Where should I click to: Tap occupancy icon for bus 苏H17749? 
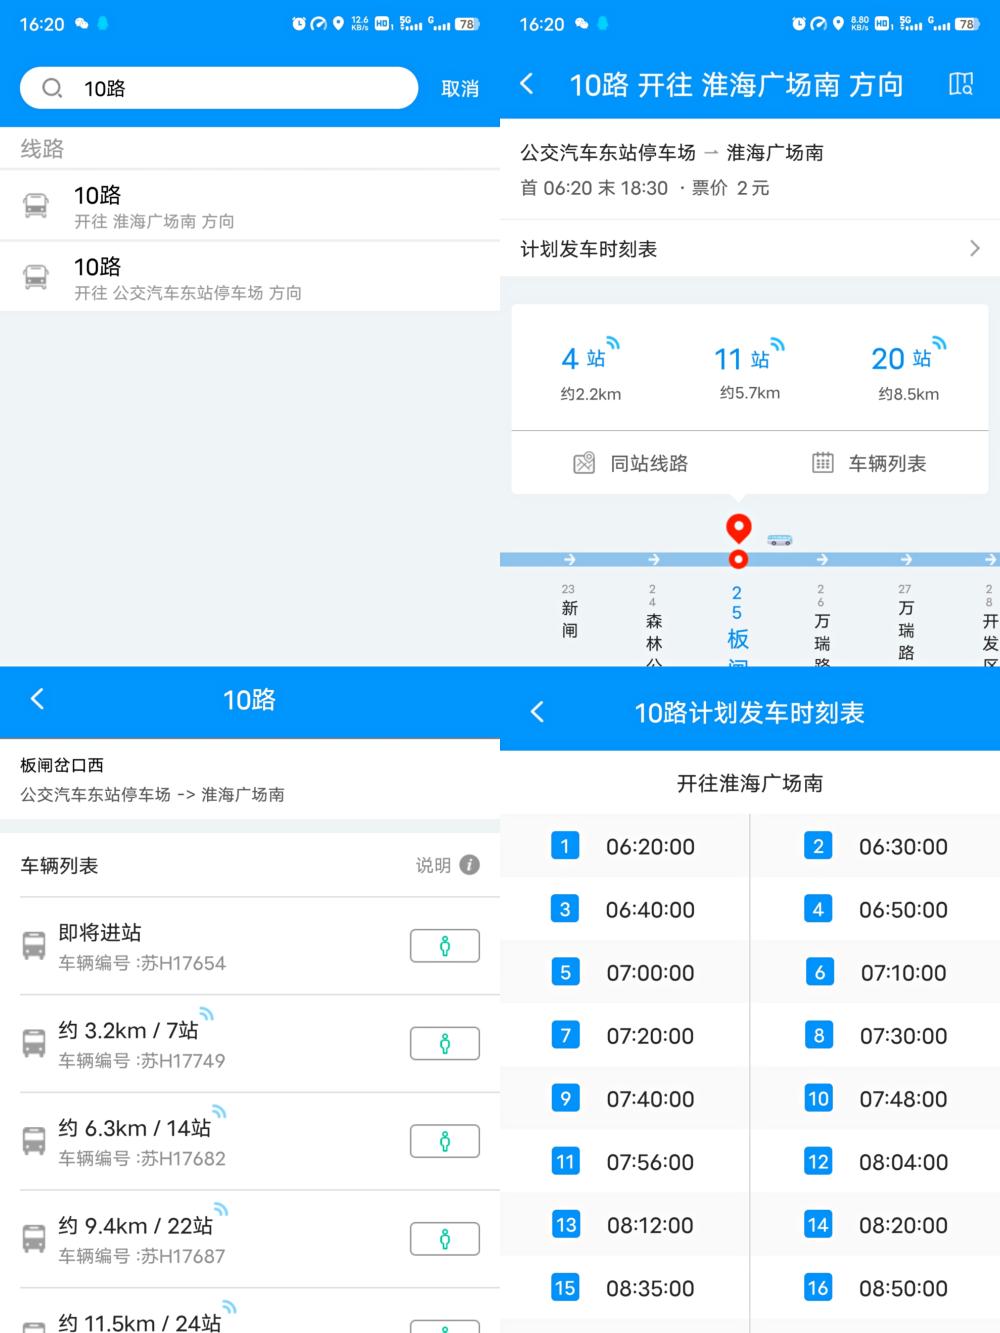point(444,1043)
